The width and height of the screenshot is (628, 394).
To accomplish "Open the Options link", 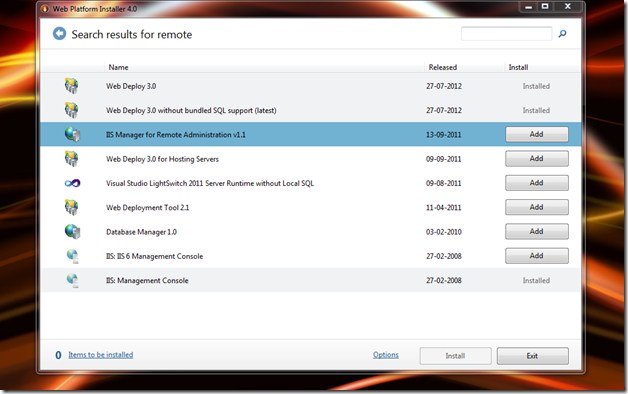I will [x=386, y=355].
